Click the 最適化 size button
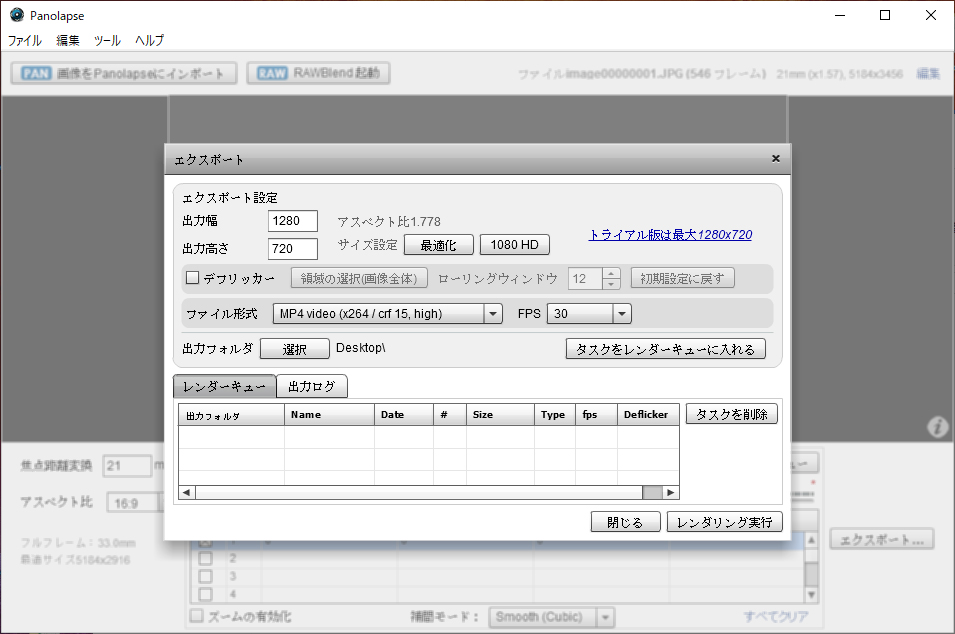The width and height of the screenshot is (955, 634). [x=438, y=245]
